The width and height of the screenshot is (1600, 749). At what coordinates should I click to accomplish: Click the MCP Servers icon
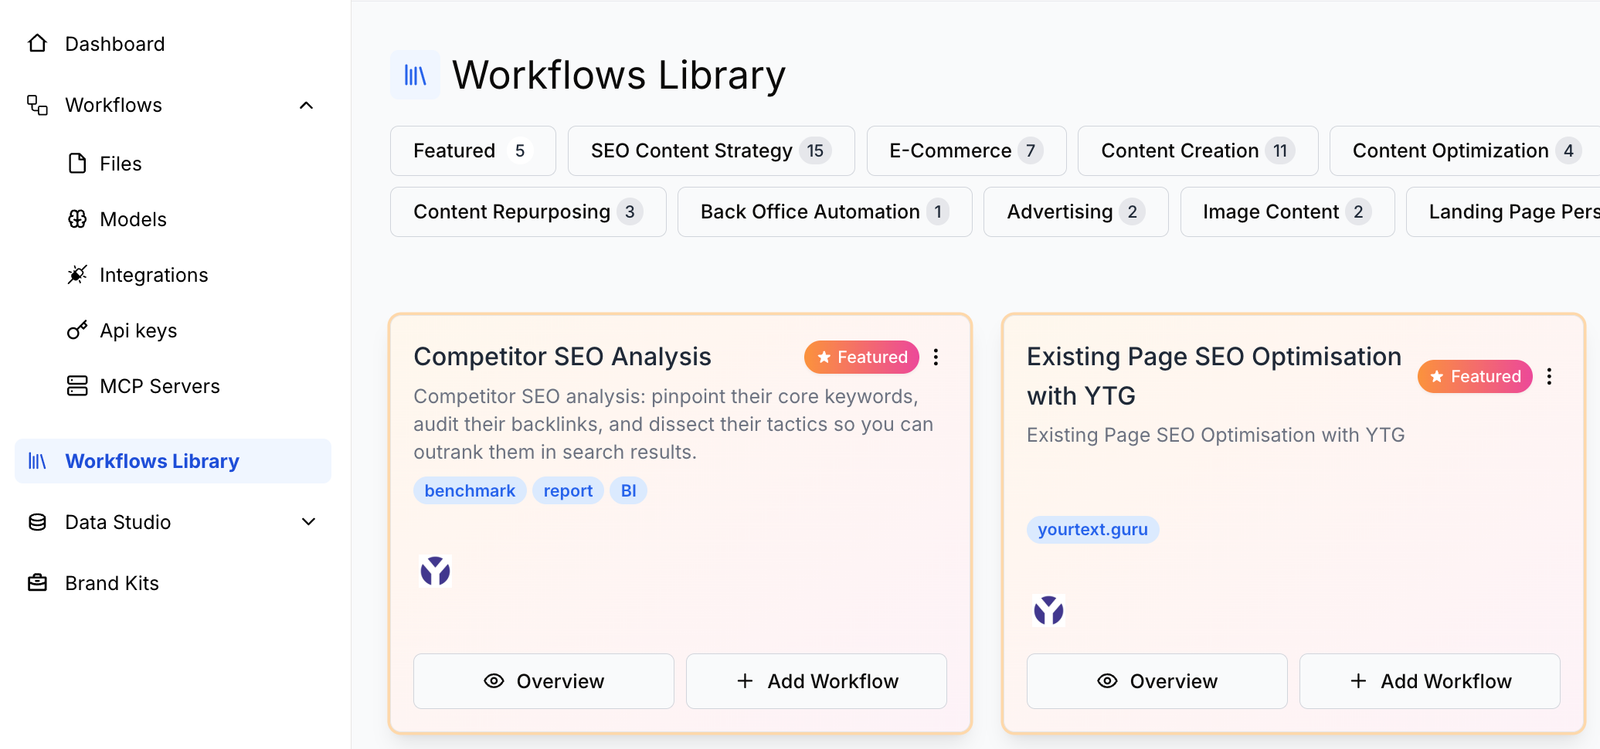pyautogui.click(x=77, y=386)
